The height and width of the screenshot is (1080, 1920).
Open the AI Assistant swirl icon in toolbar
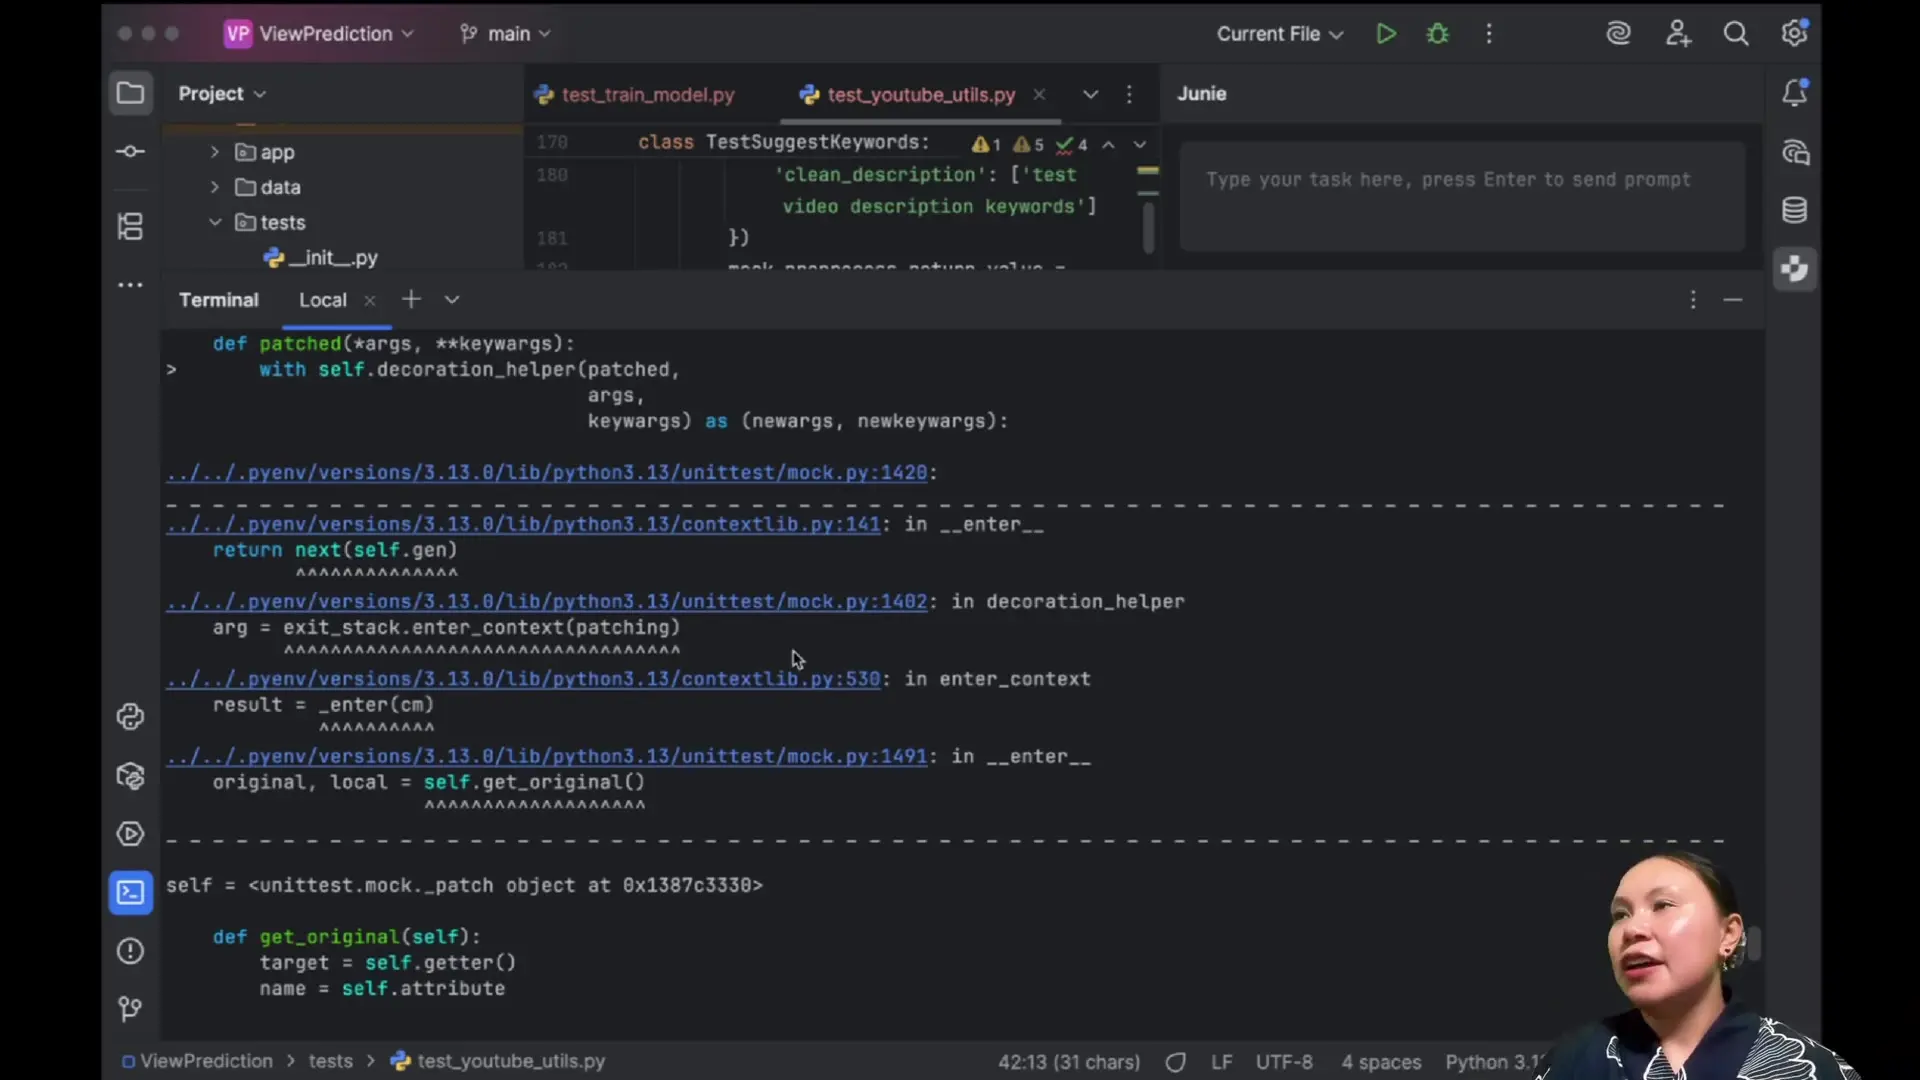tap(1618, 34)
